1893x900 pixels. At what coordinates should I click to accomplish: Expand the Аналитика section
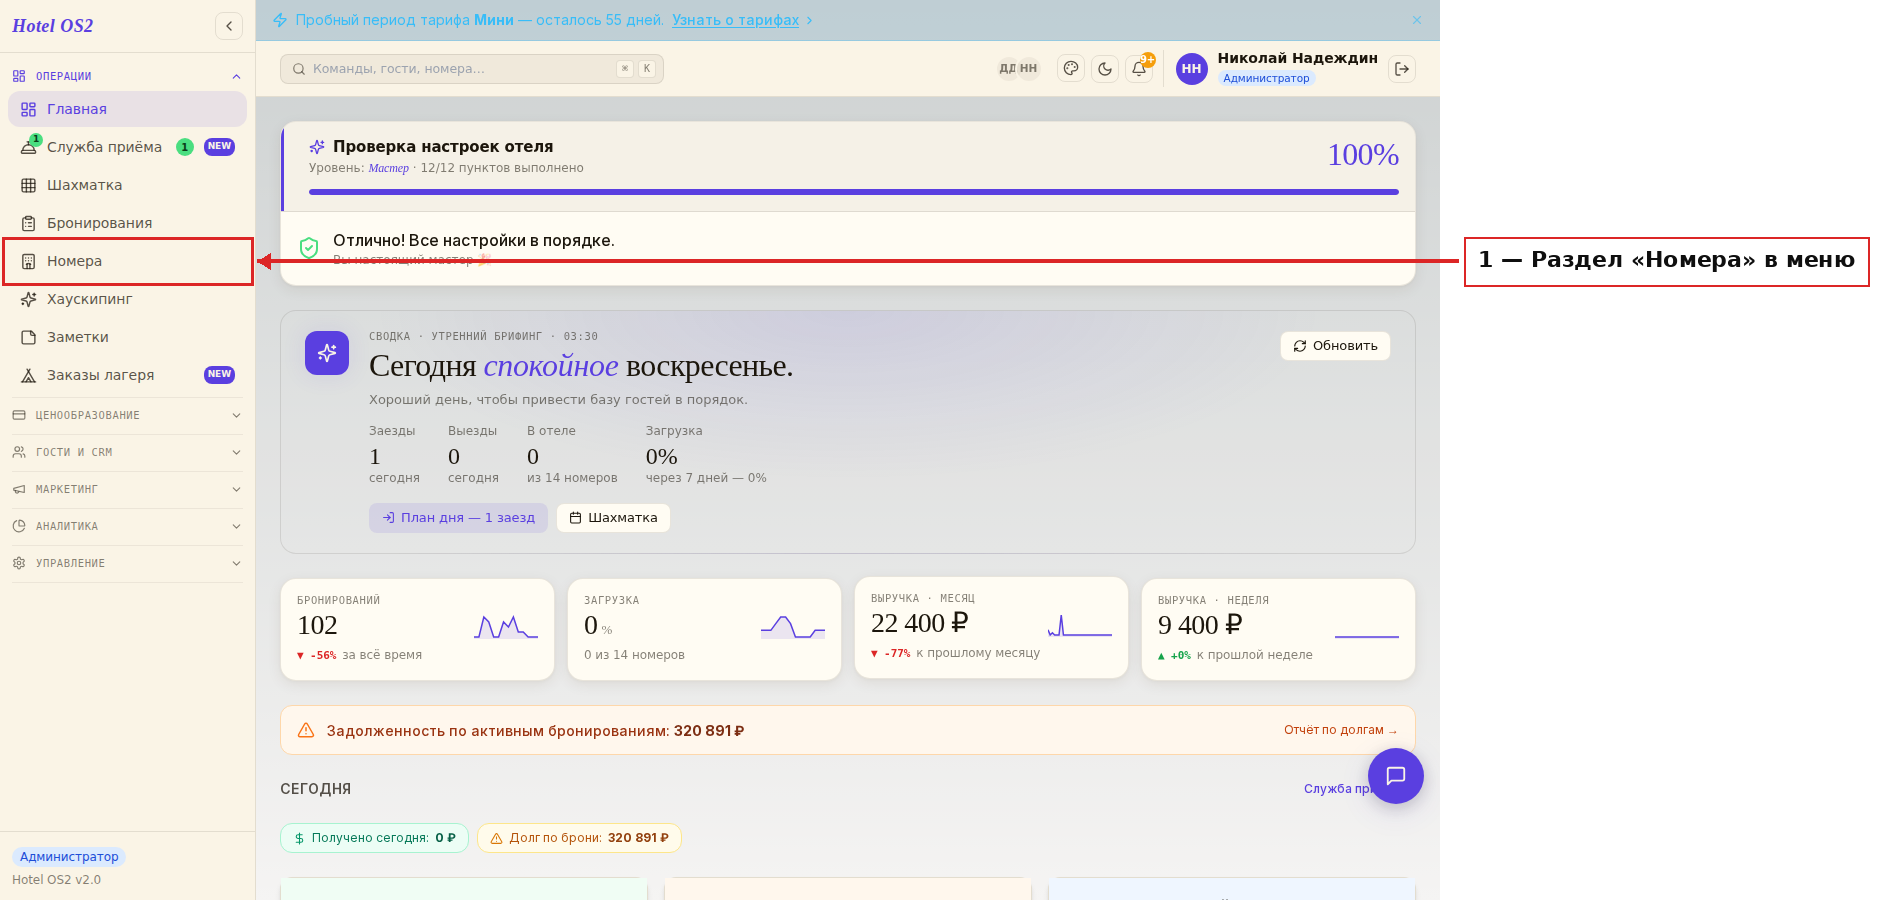pyautogui.click(x=127, y=526)
